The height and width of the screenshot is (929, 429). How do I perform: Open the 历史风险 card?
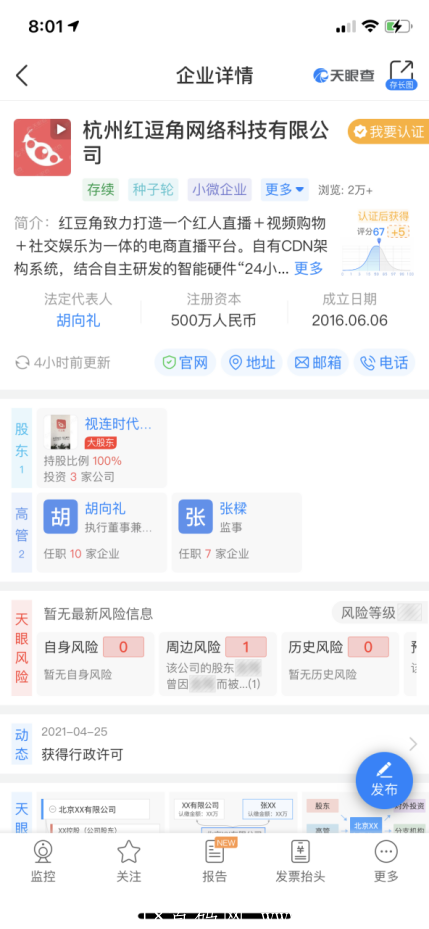point(340,664)
